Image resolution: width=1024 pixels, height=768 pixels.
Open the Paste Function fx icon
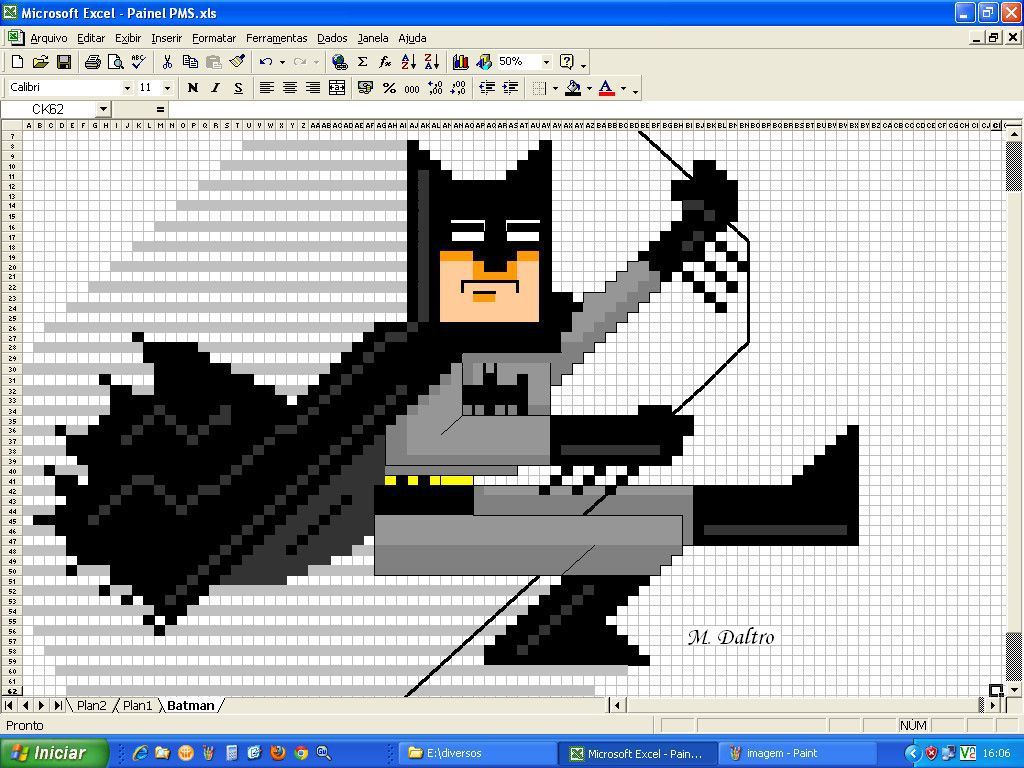pyautogui.click(x=385, y=62)
